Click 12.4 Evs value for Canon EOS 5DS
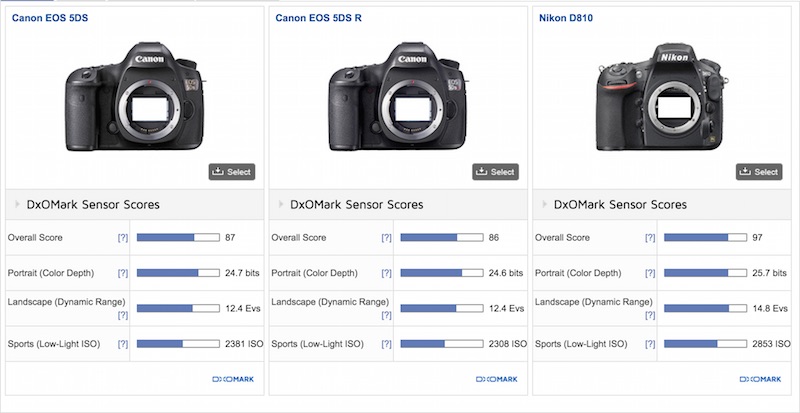800x413 pixels. click(243, 308)
